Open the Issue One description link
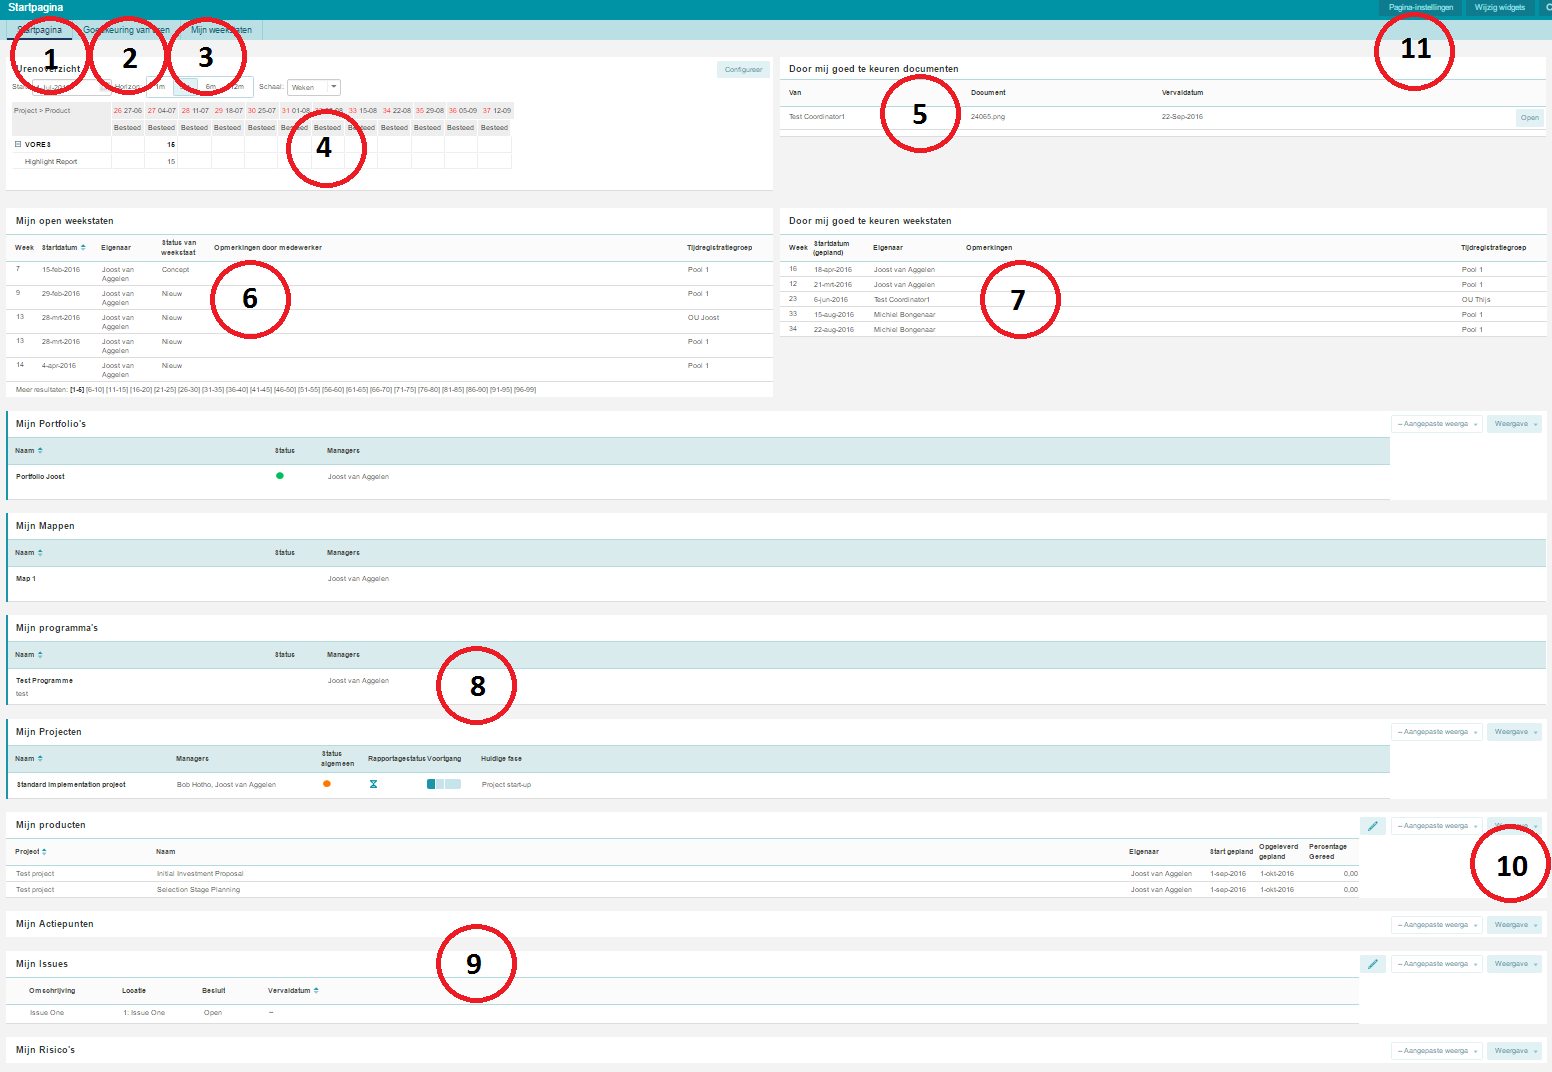This screenshot has width=1552, height=1072. coord(47,1013)
